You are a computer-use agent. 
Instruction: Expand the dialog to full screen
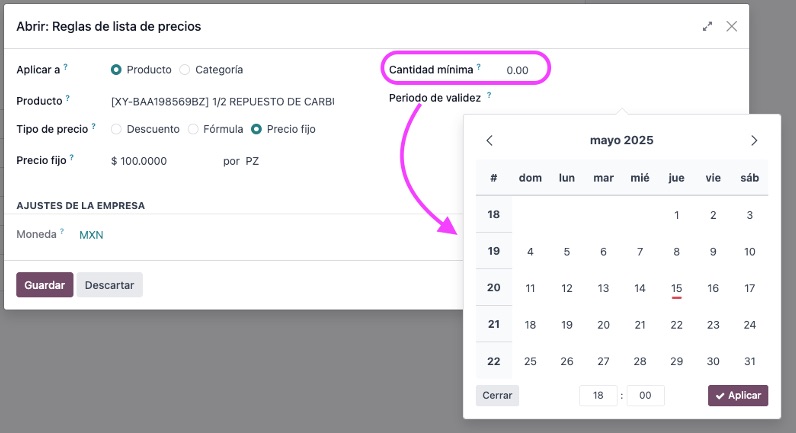pos(707,26)
